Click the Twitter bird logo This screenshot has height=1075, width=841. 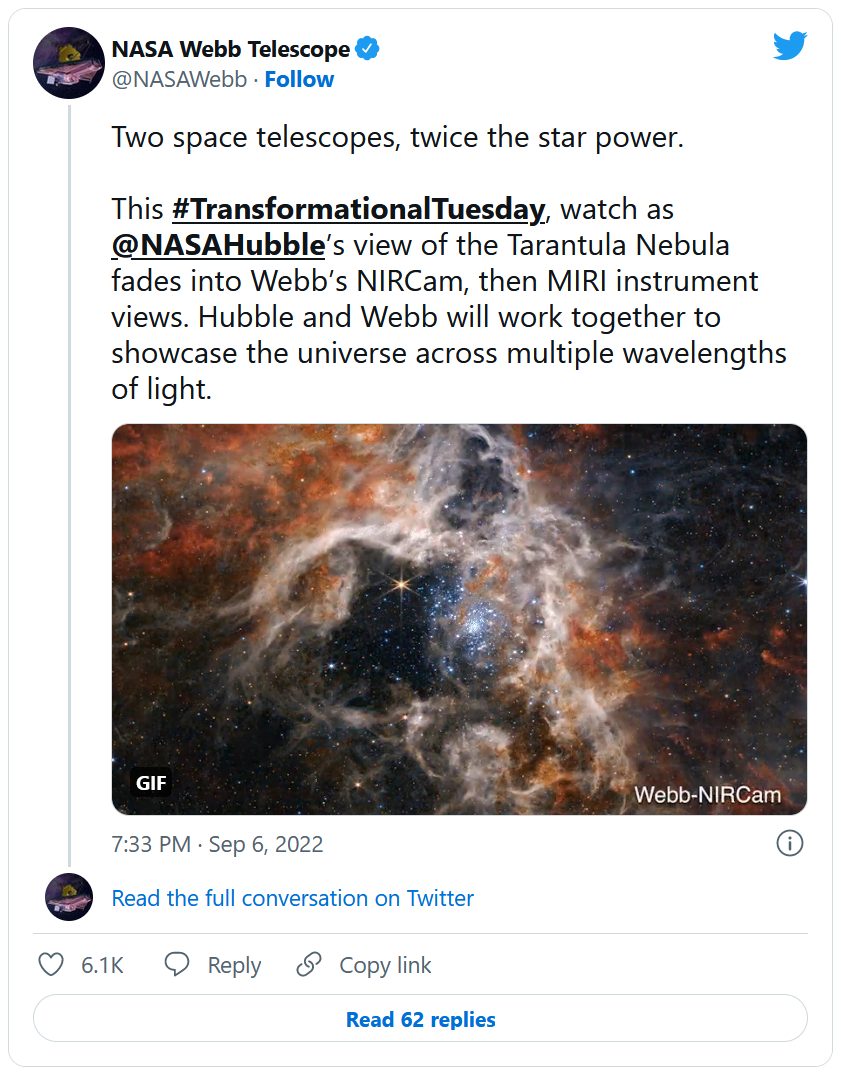click(x=789, y=45)
